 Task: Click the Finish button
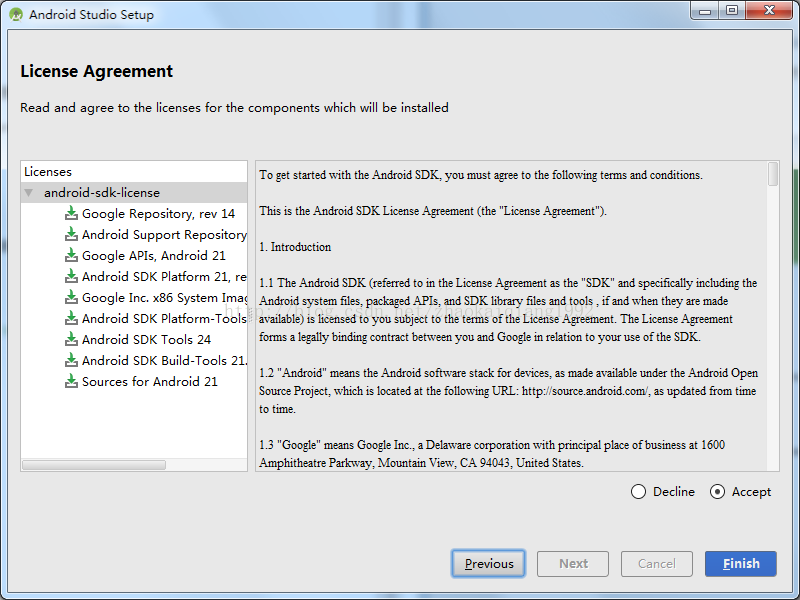(741, 564)
